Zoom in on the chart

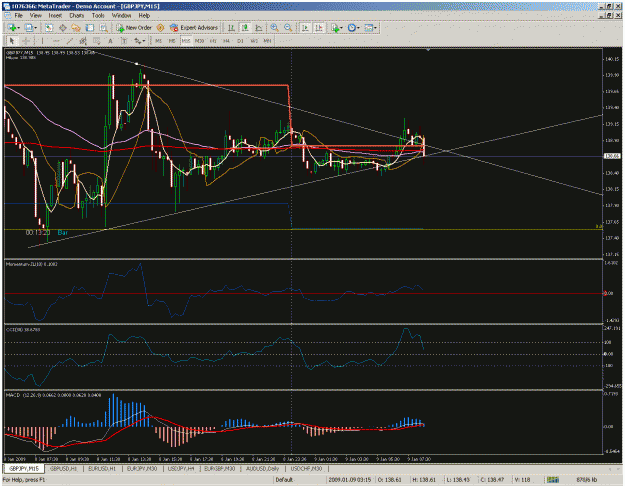pyautogui.click(x=274, y=28)
